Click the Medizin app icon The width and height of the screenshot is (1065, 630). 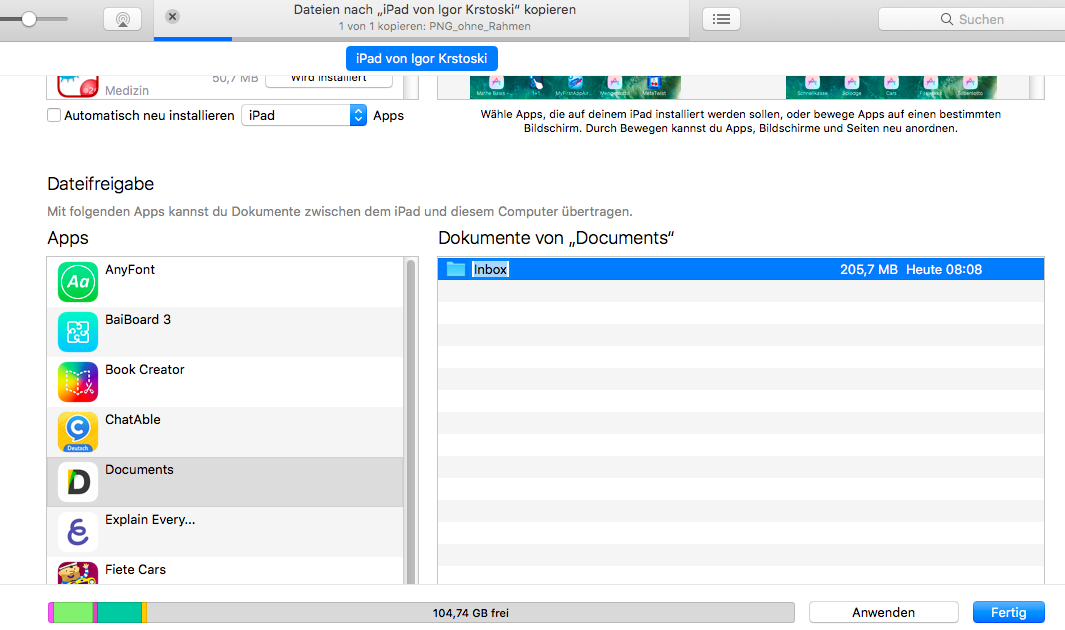(x=78, y=86)
